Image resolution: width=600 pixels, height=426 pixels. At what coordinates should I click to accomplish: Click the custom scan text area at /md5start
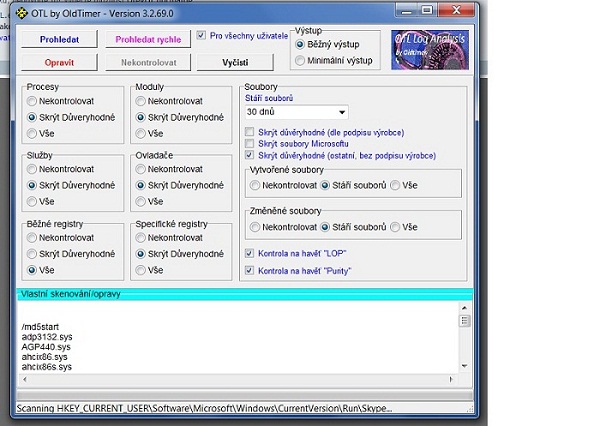coord(40,327)
